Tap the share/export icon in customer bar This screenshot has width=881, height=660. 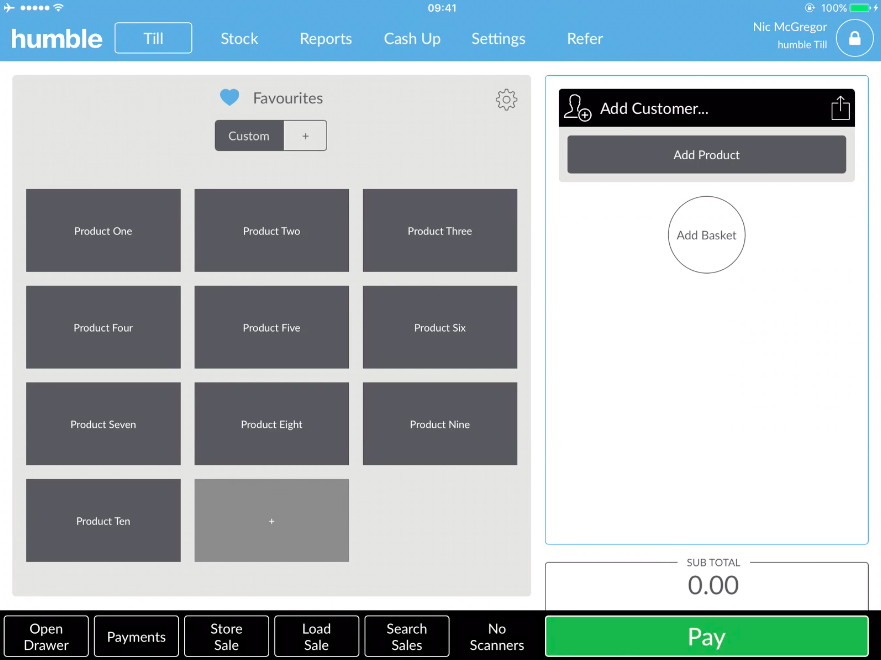840,107
